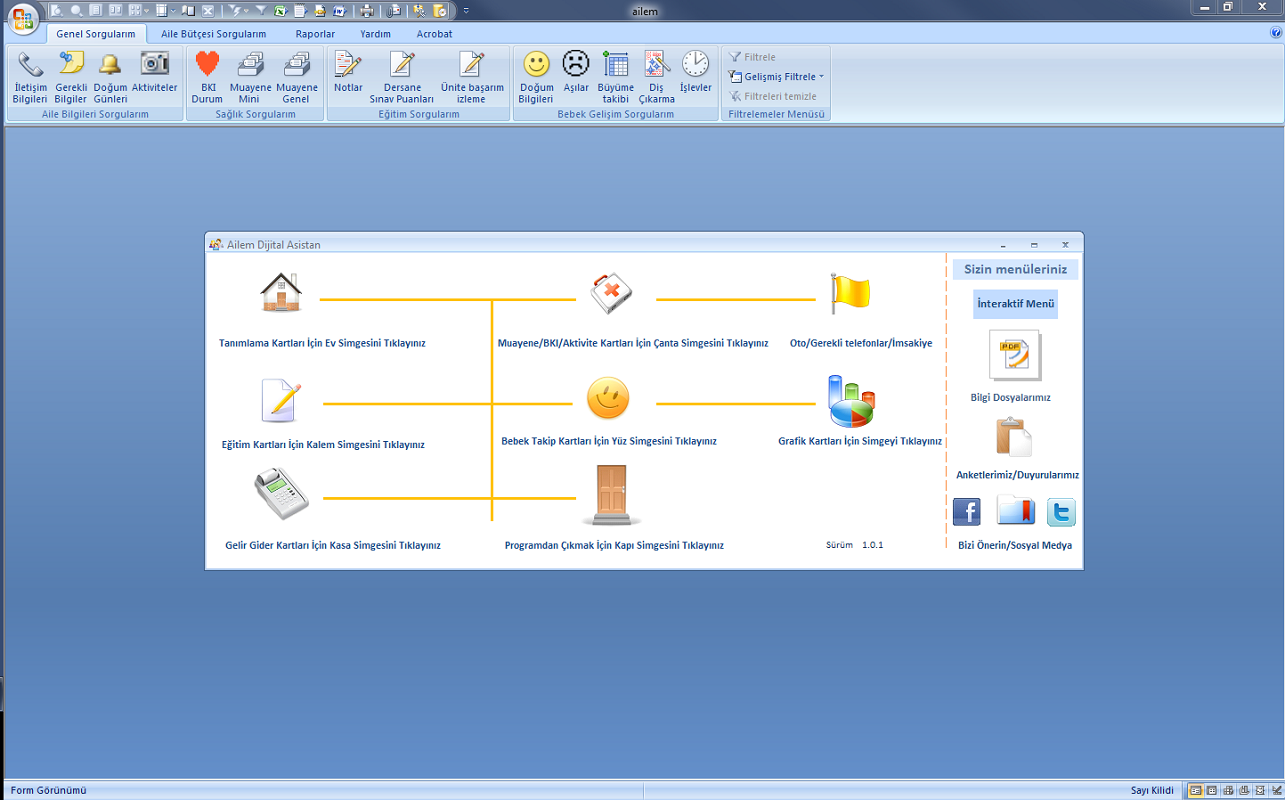This screenshot has height=800, width=1285.
Task: Open Eğitim Kartları via the pencil icon
Action: [x=280, y=401]
